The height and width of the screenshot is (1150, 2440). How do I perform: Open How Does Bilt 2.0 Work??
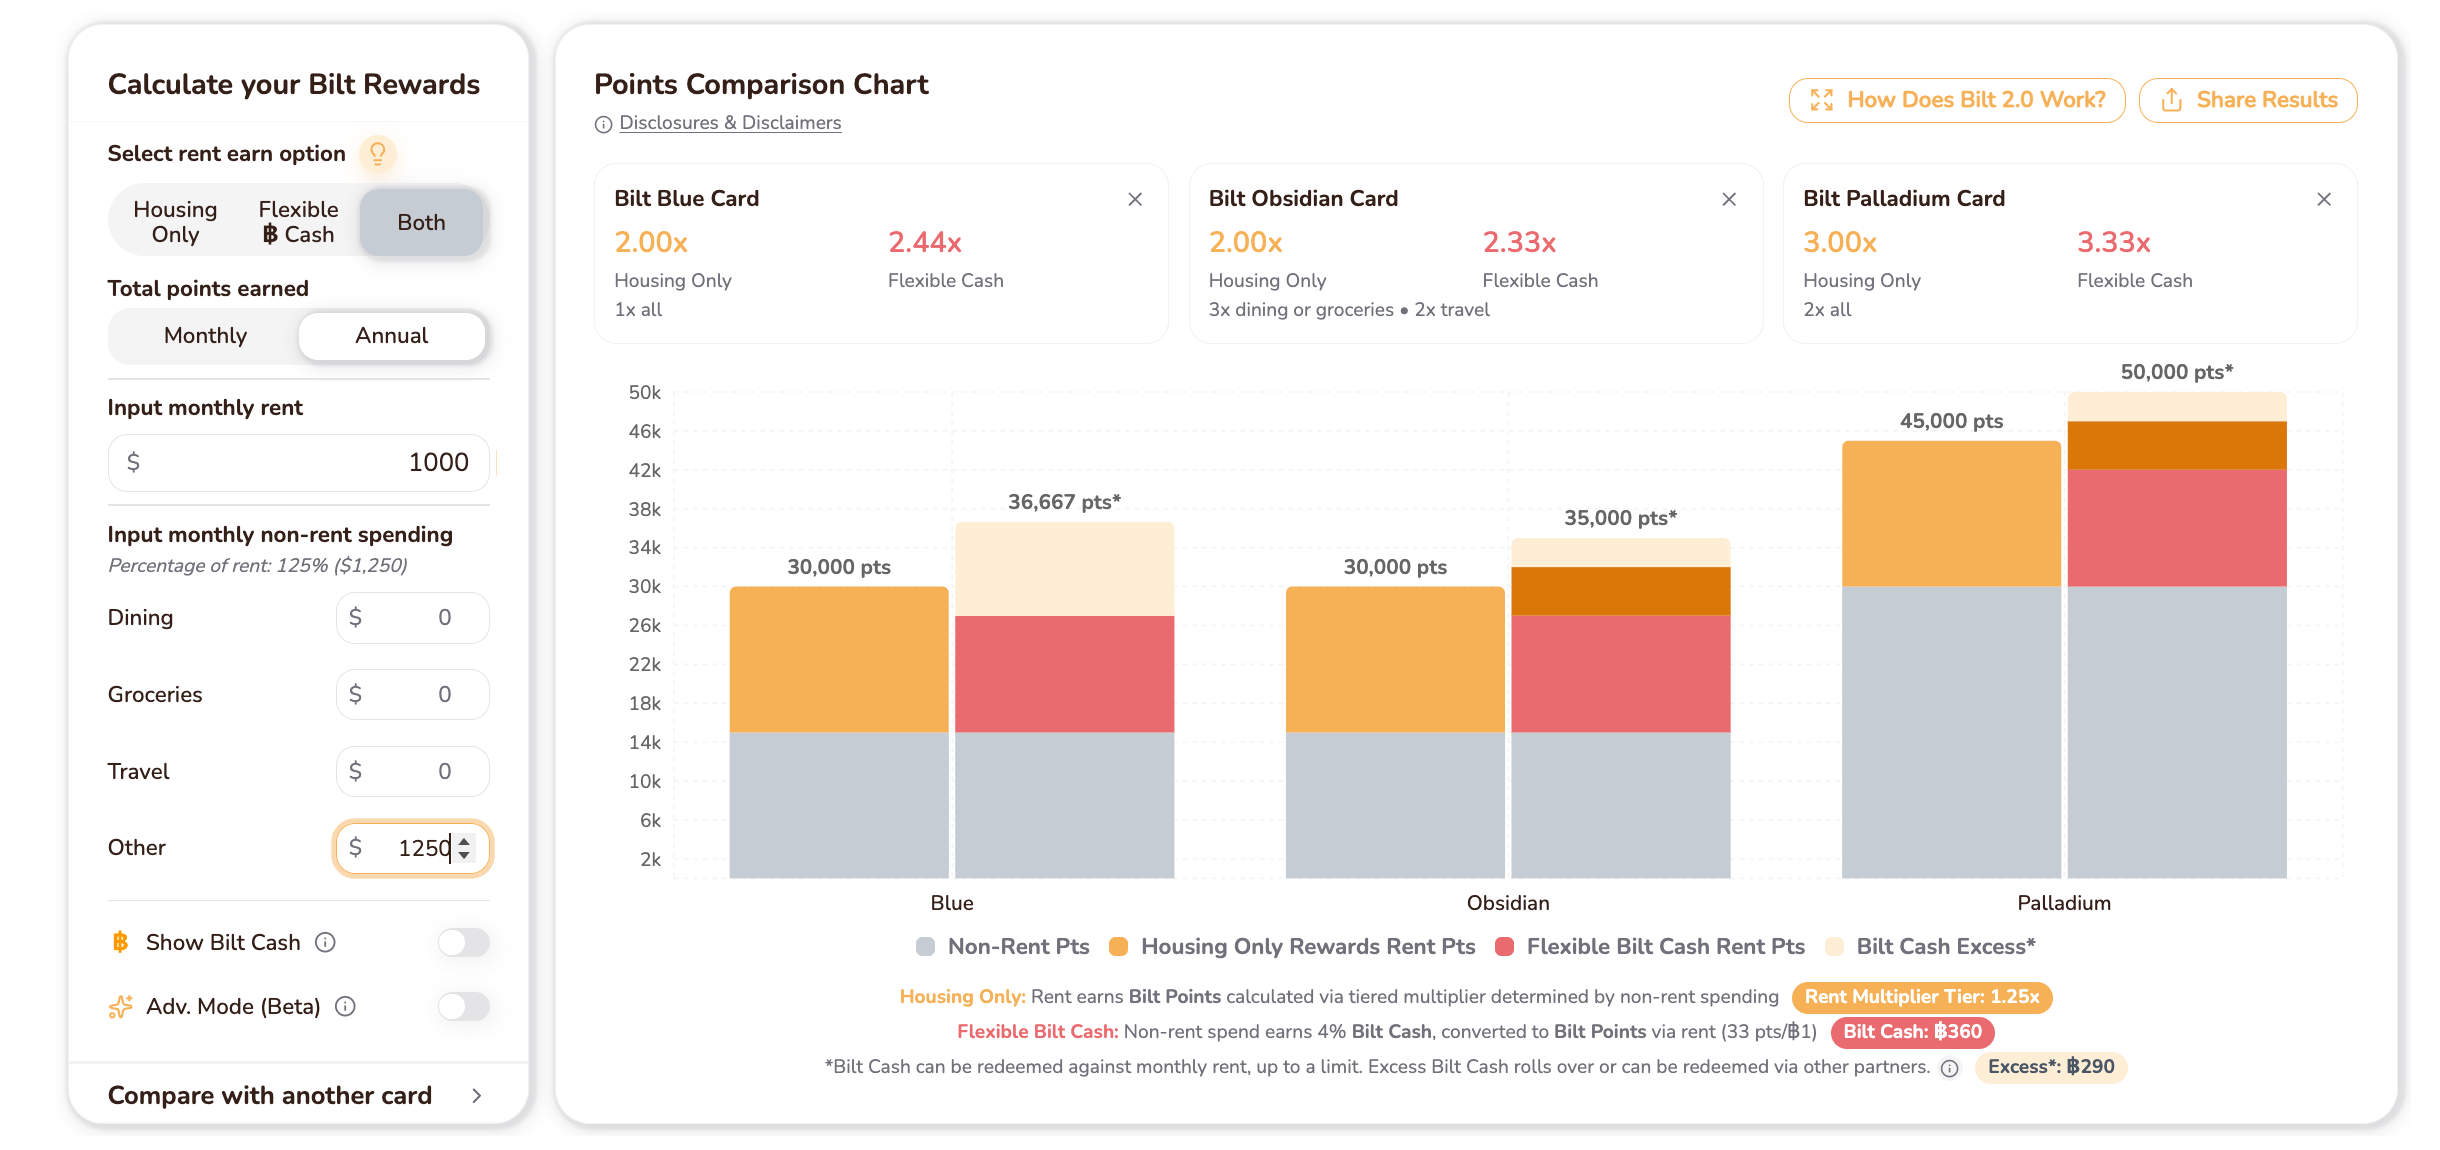click(1957, 100)
